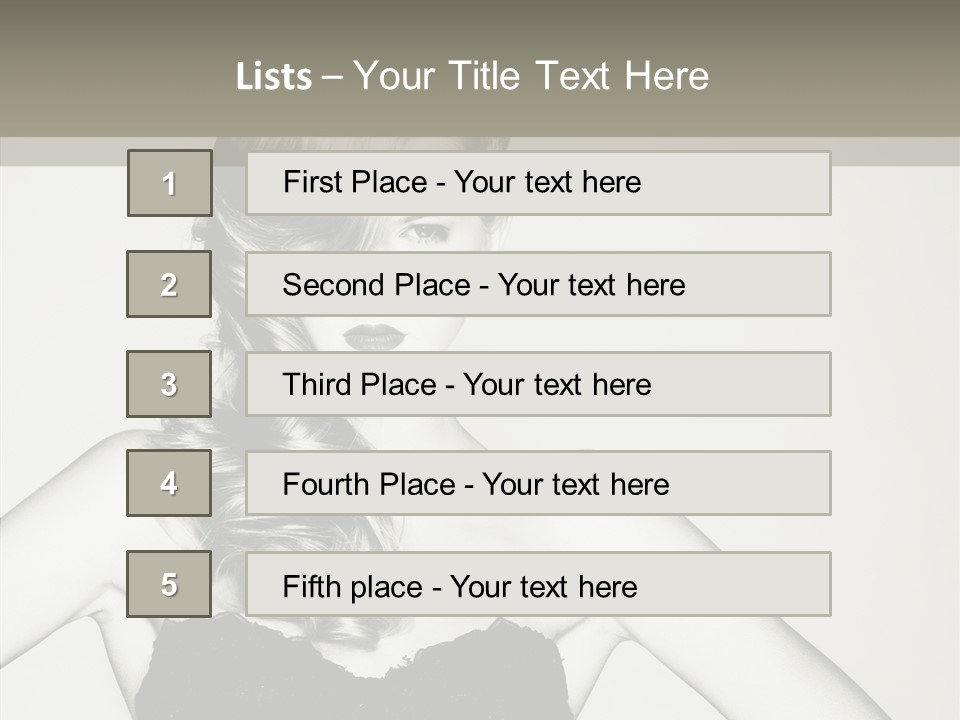The image size is (960, 720).
Task: Click the 'Second Place - Your text here' box
Action: (x=538, y=284)
